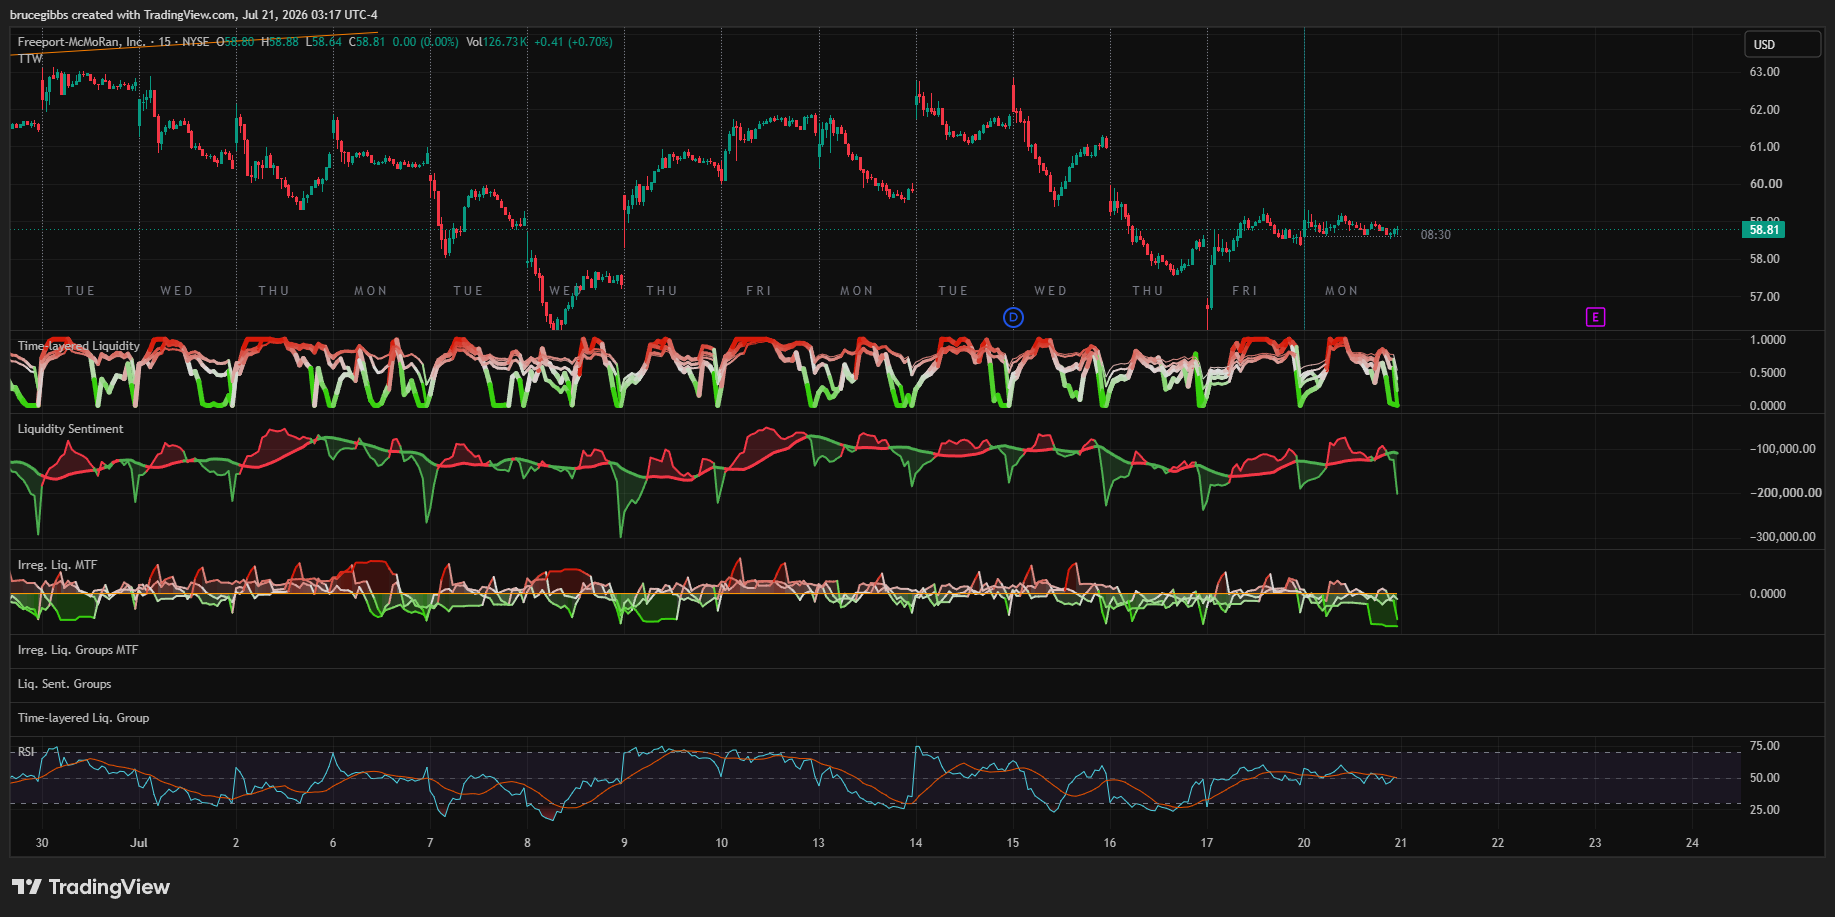Click the −200,000.00 sentiment scale value
Viewport: 1835px width, 917px height.
coord(1785,493)
